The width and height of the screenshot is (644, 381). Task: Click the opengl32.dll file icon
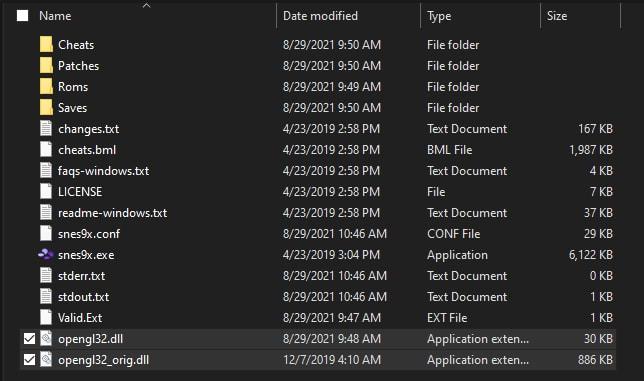46,339
